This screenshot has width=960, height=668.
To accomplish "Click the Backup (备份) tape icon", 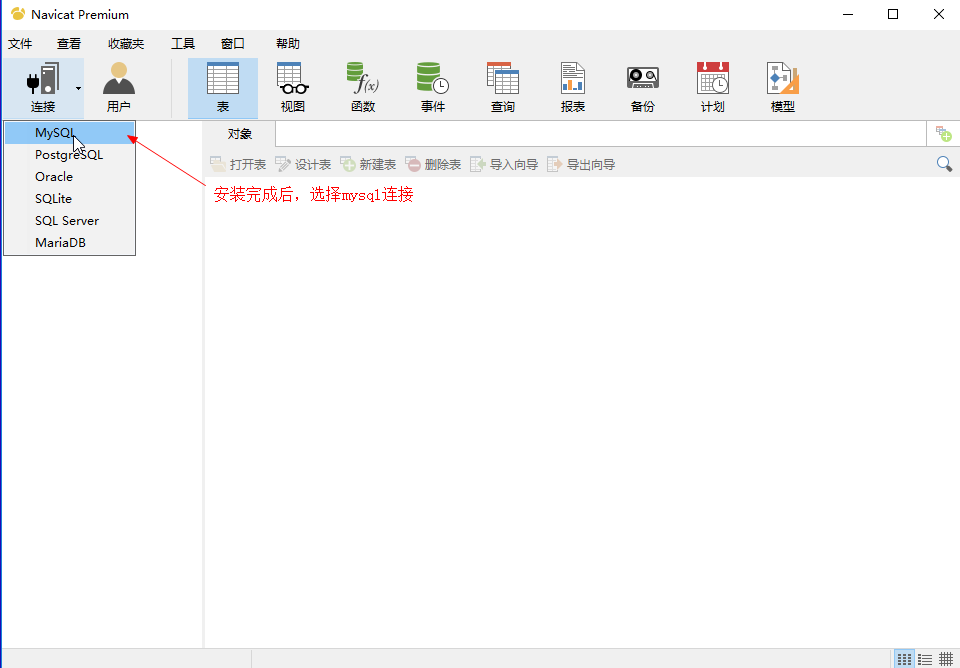I will (x=642, y=87).
